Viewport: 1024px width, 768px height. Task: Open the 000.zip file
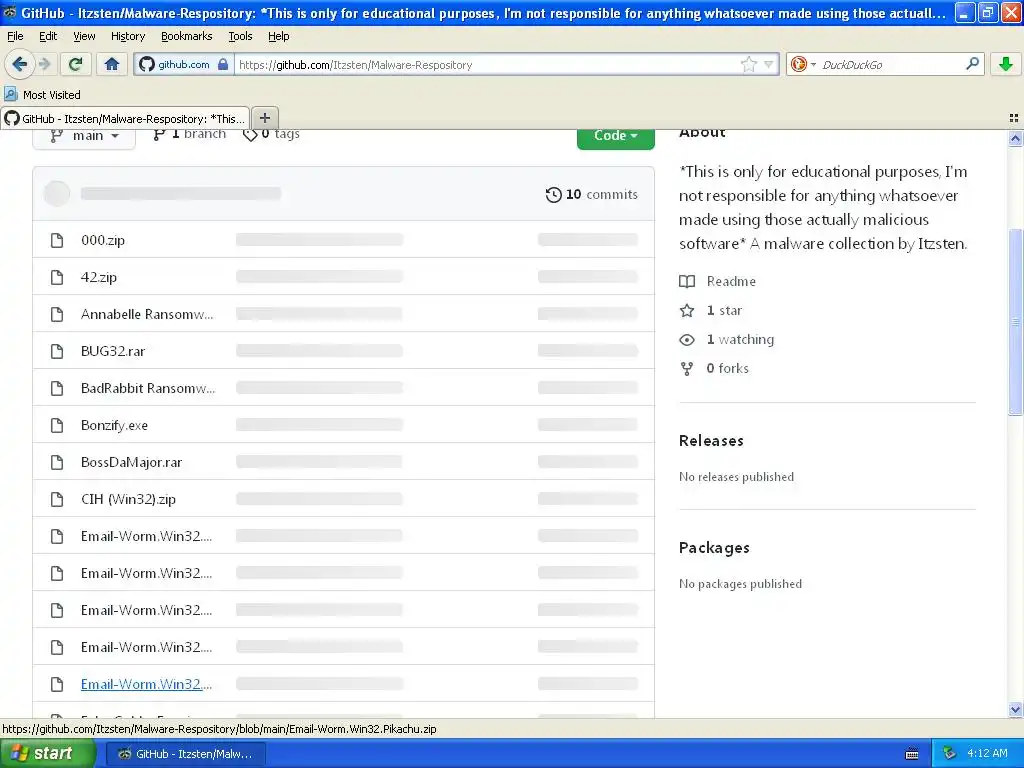click(x=103, y=240)
